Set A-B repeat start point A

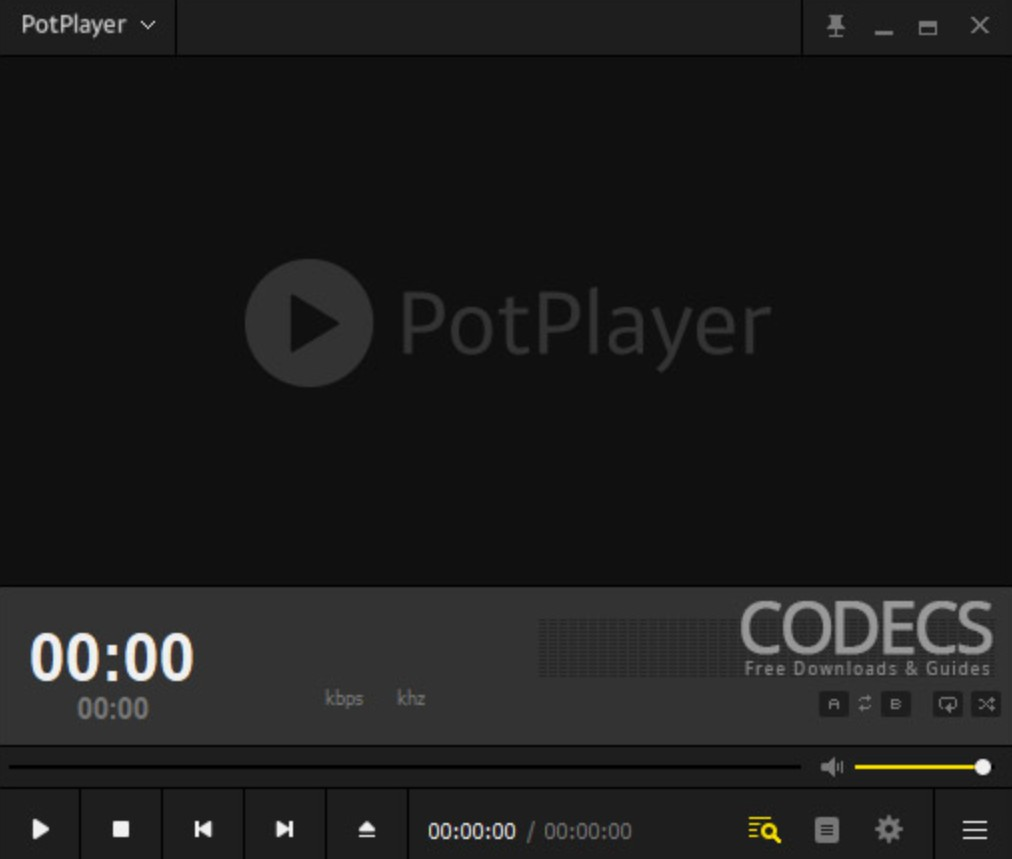[x=834, y=704]
